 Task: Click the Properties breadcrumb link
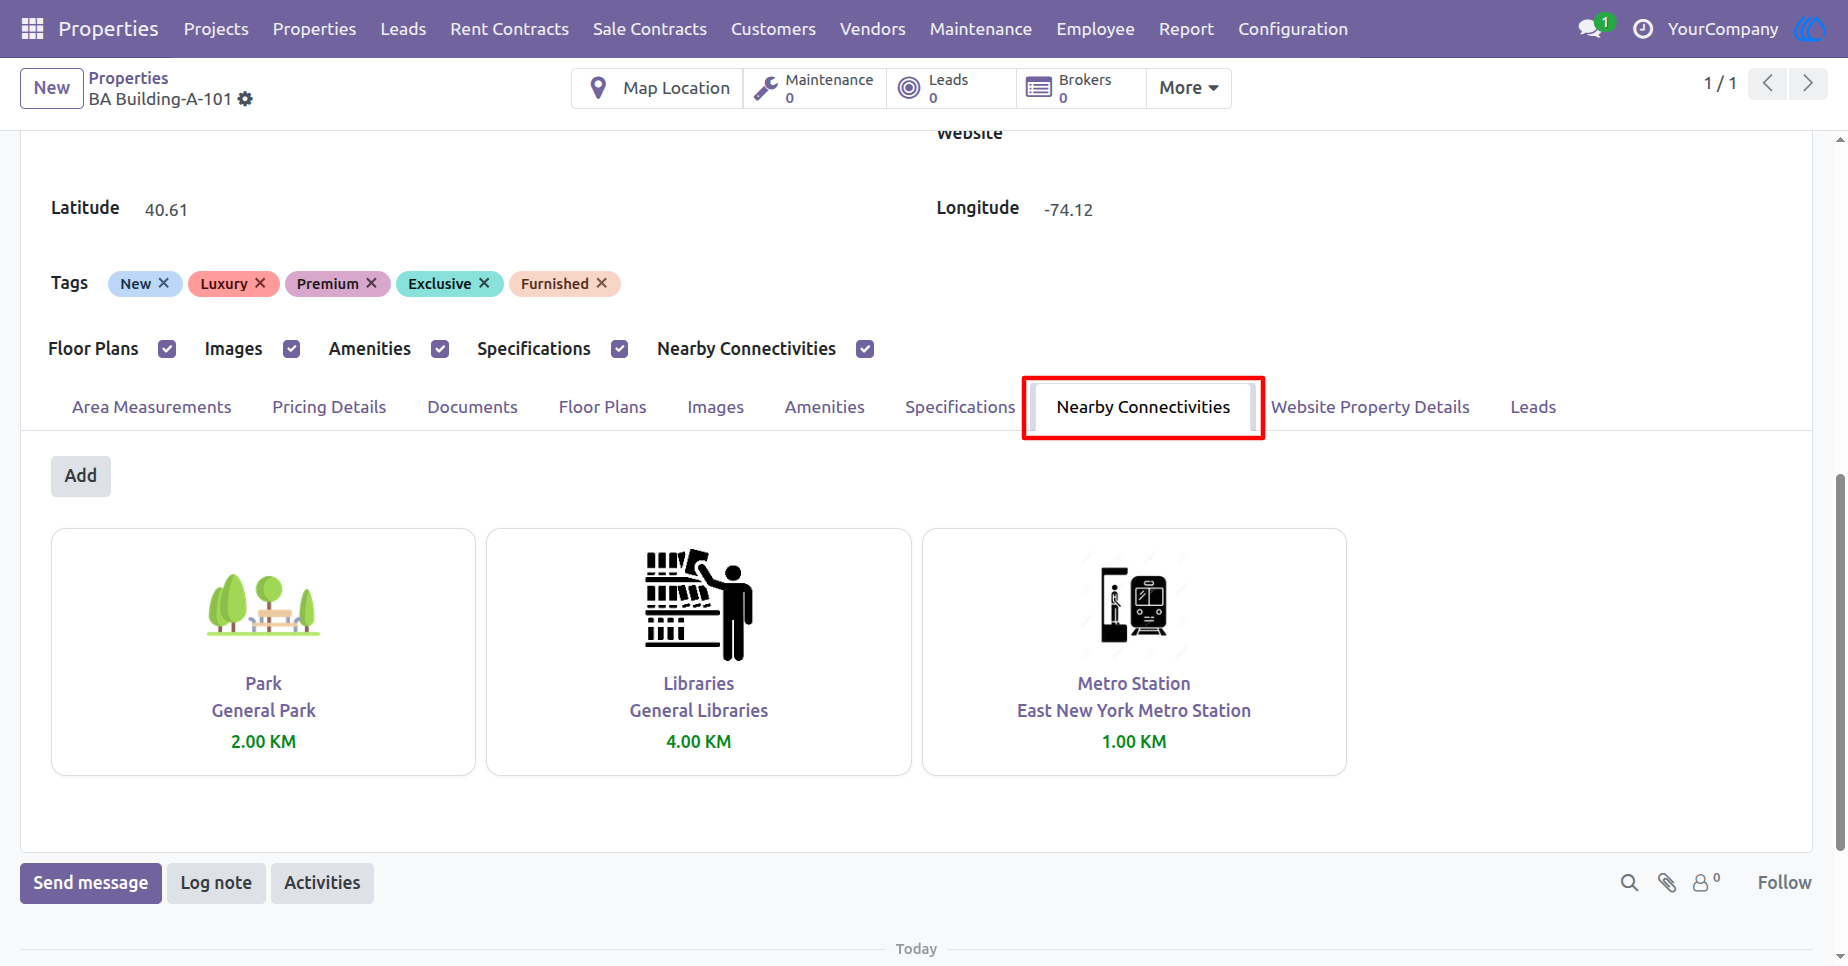click(x=128, y=78)
